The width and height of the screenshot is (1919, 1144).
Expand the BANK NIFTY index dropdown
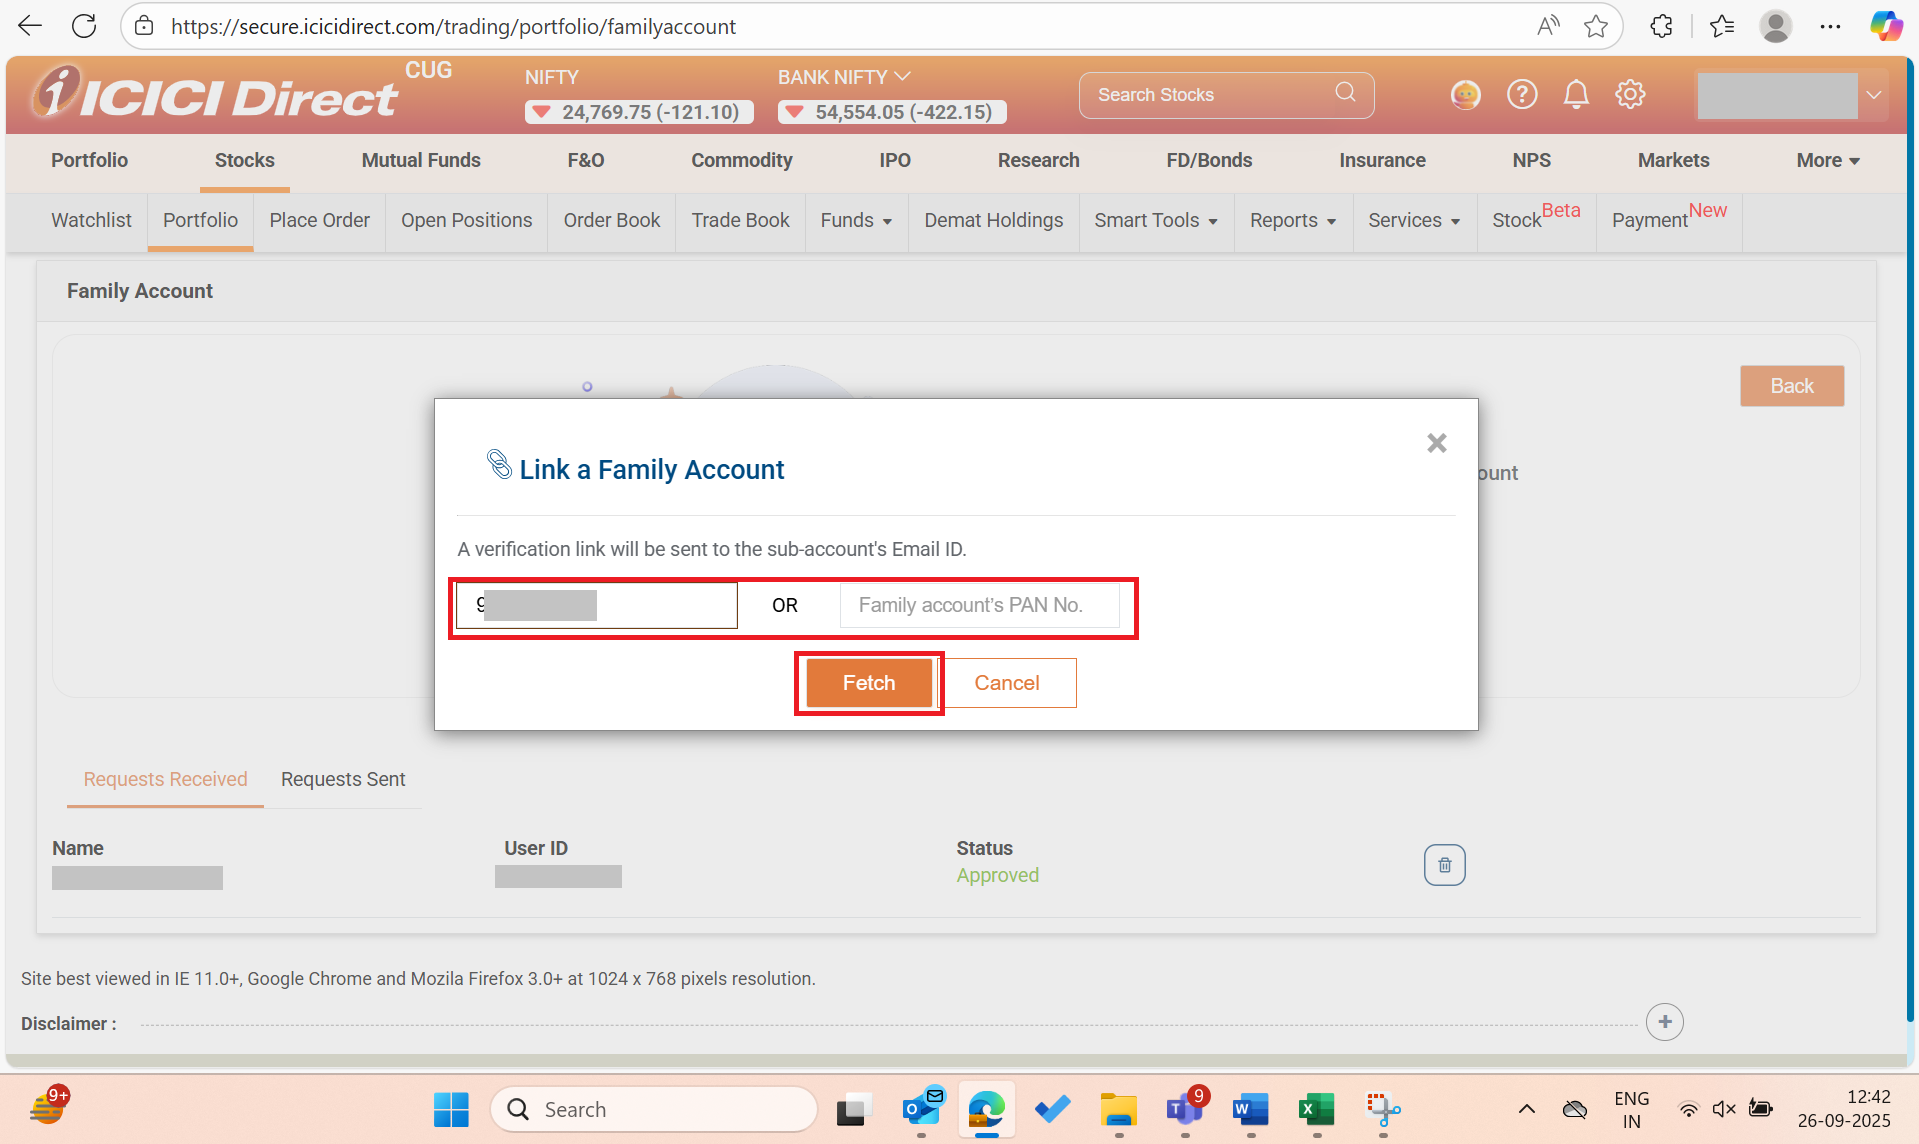[903, 77]
